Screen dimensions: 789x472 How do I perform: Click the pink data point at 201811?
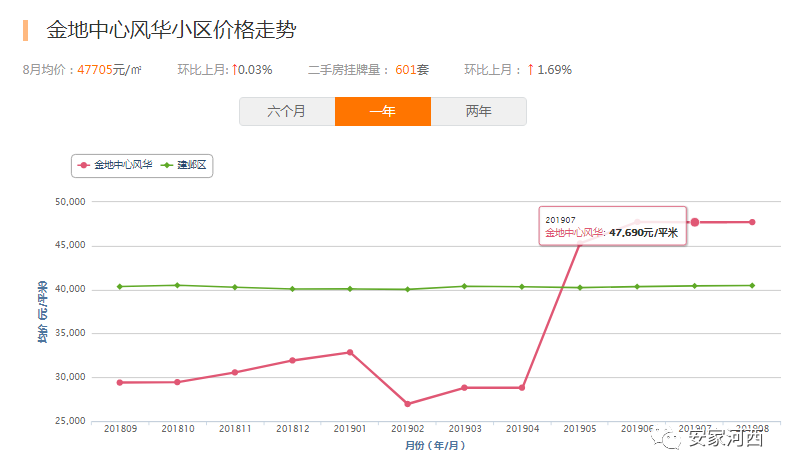click(235, 372)
